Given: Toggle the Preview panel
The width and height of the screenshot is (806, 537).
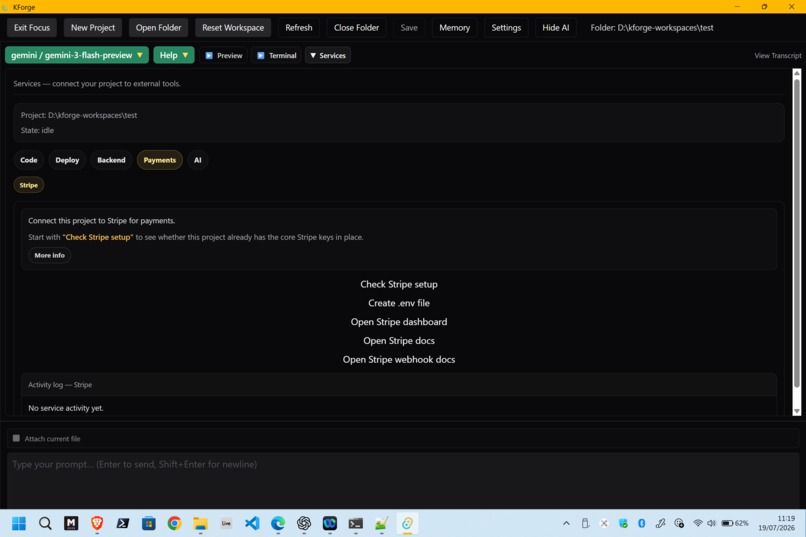Looking at the screenshot, I should 224,55.
